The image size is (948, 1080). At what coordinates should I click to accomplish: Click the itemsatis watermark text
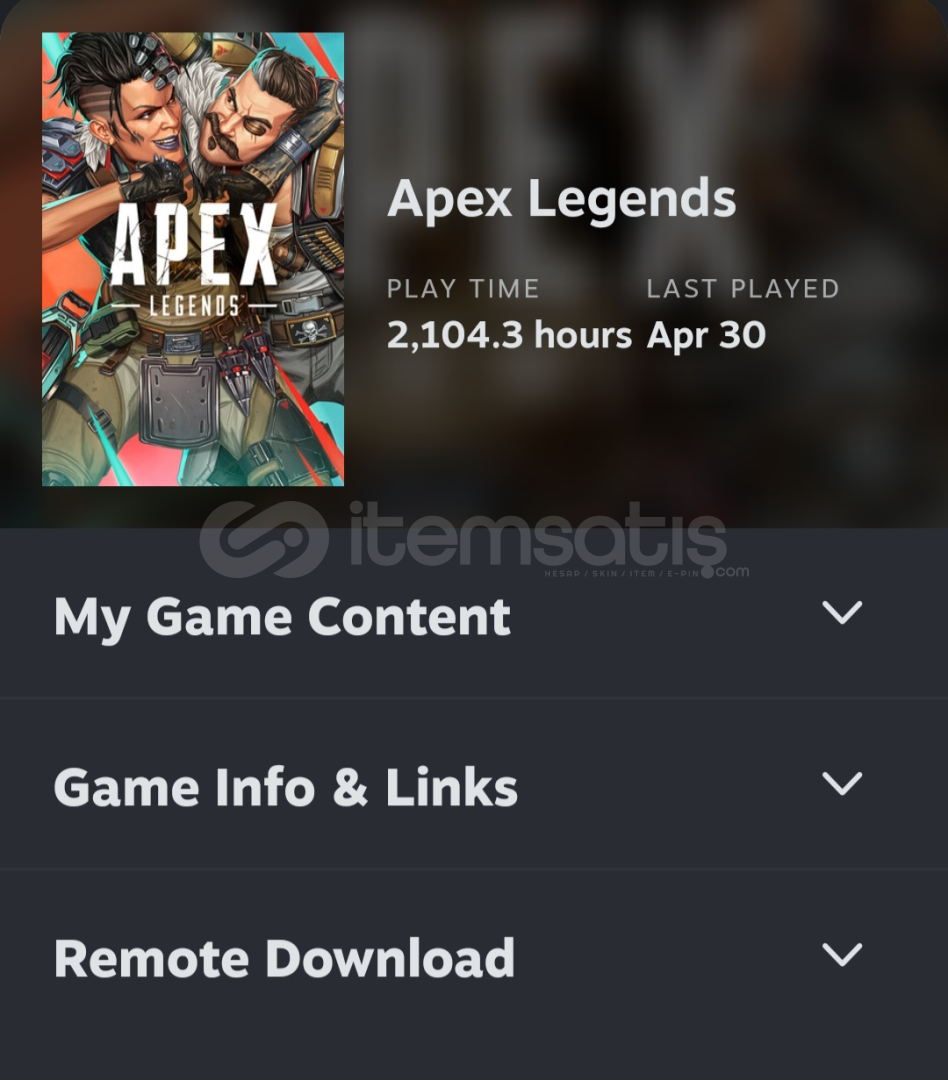coord(537,536)
